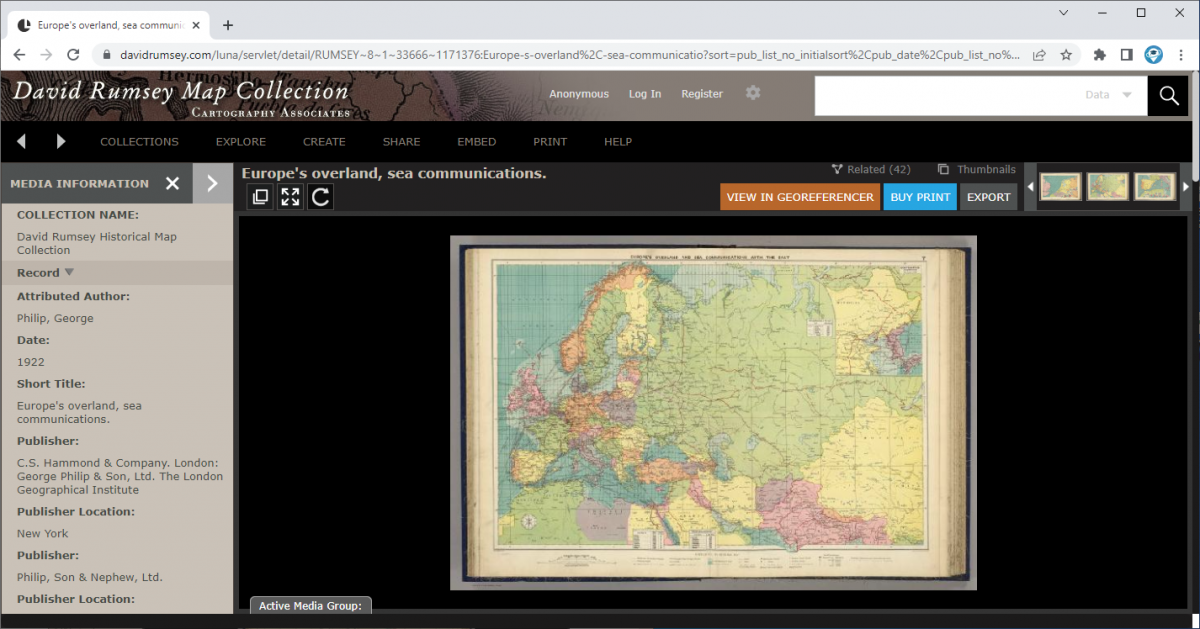
Task: Expand the panel using the right arrow toggle
Action: [x=210, y=183]
